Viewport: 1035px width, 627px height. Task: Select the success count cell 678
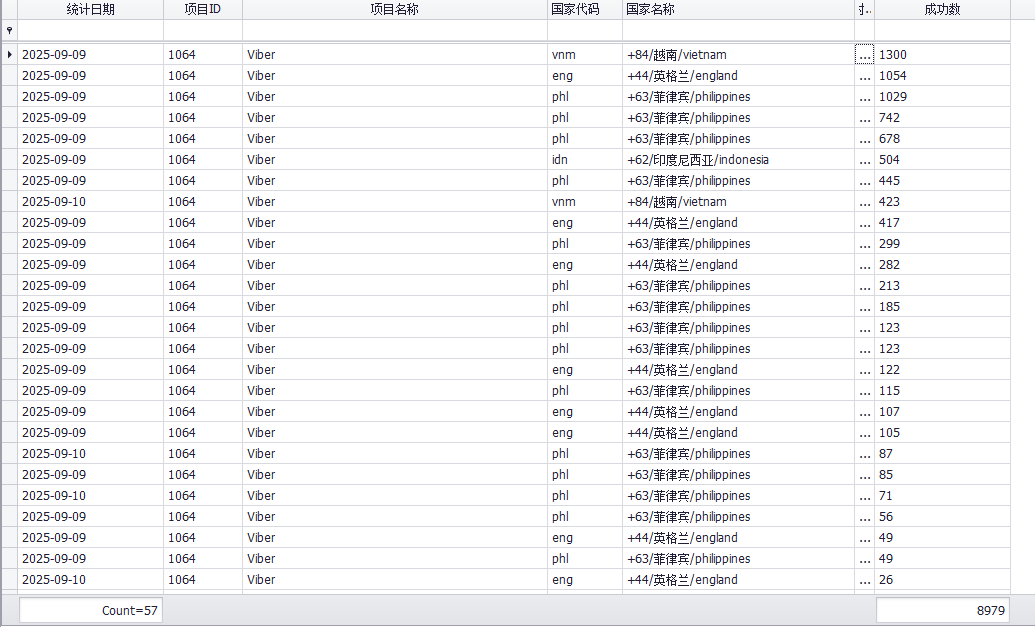point(942,139)
